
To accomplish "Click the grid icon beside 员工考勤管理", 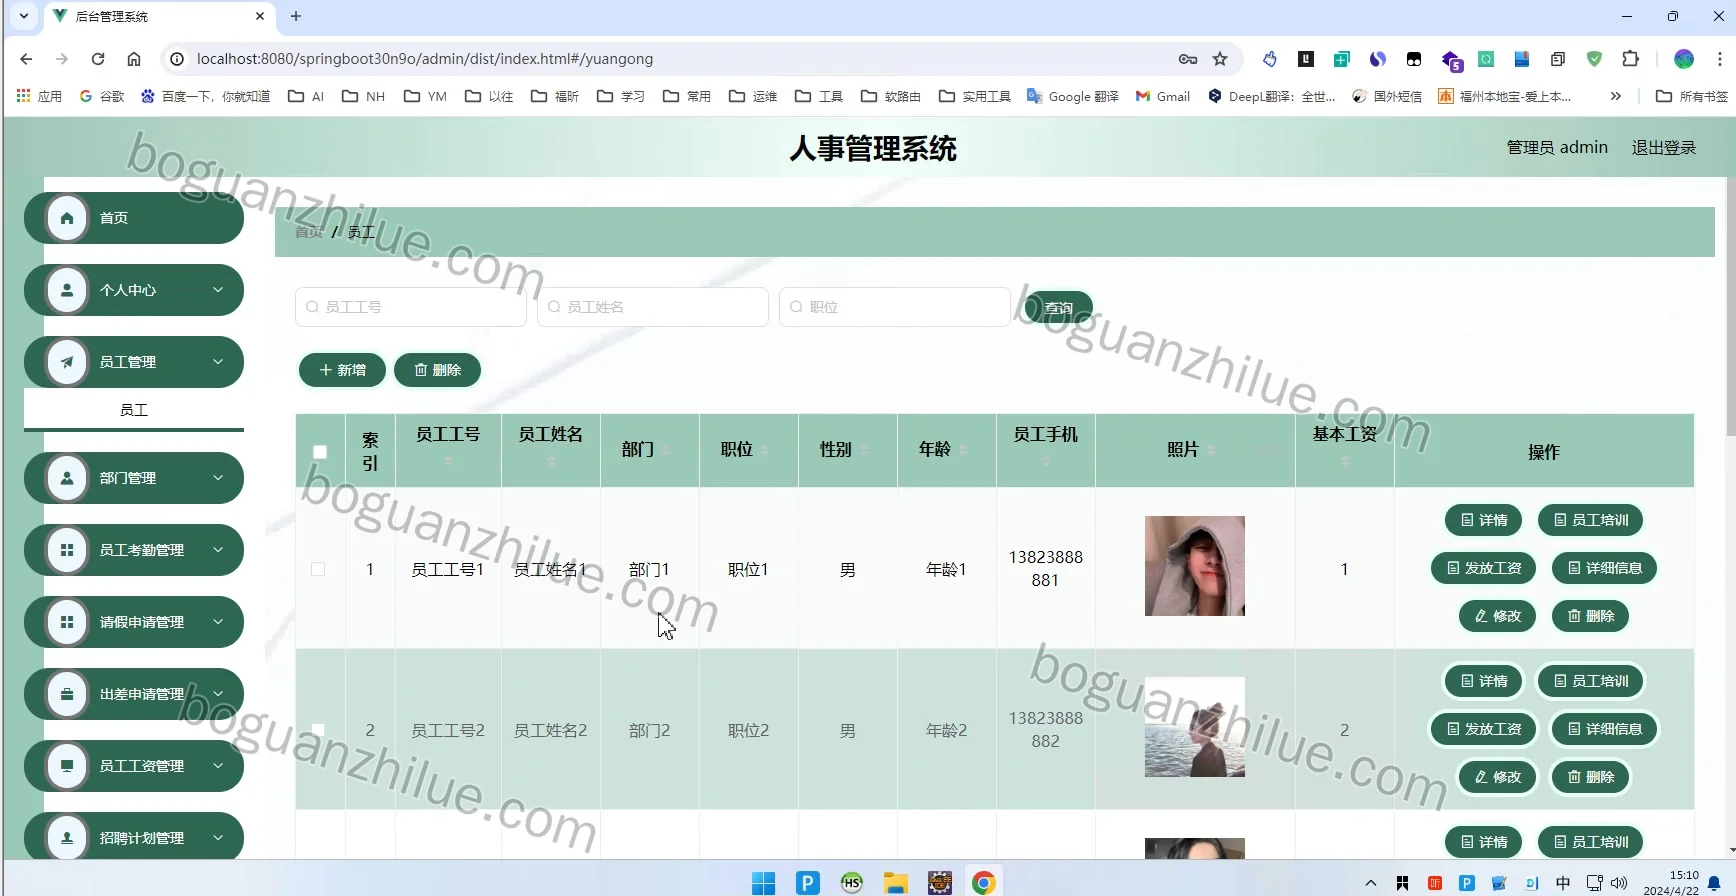I will [x=67, y=550].
